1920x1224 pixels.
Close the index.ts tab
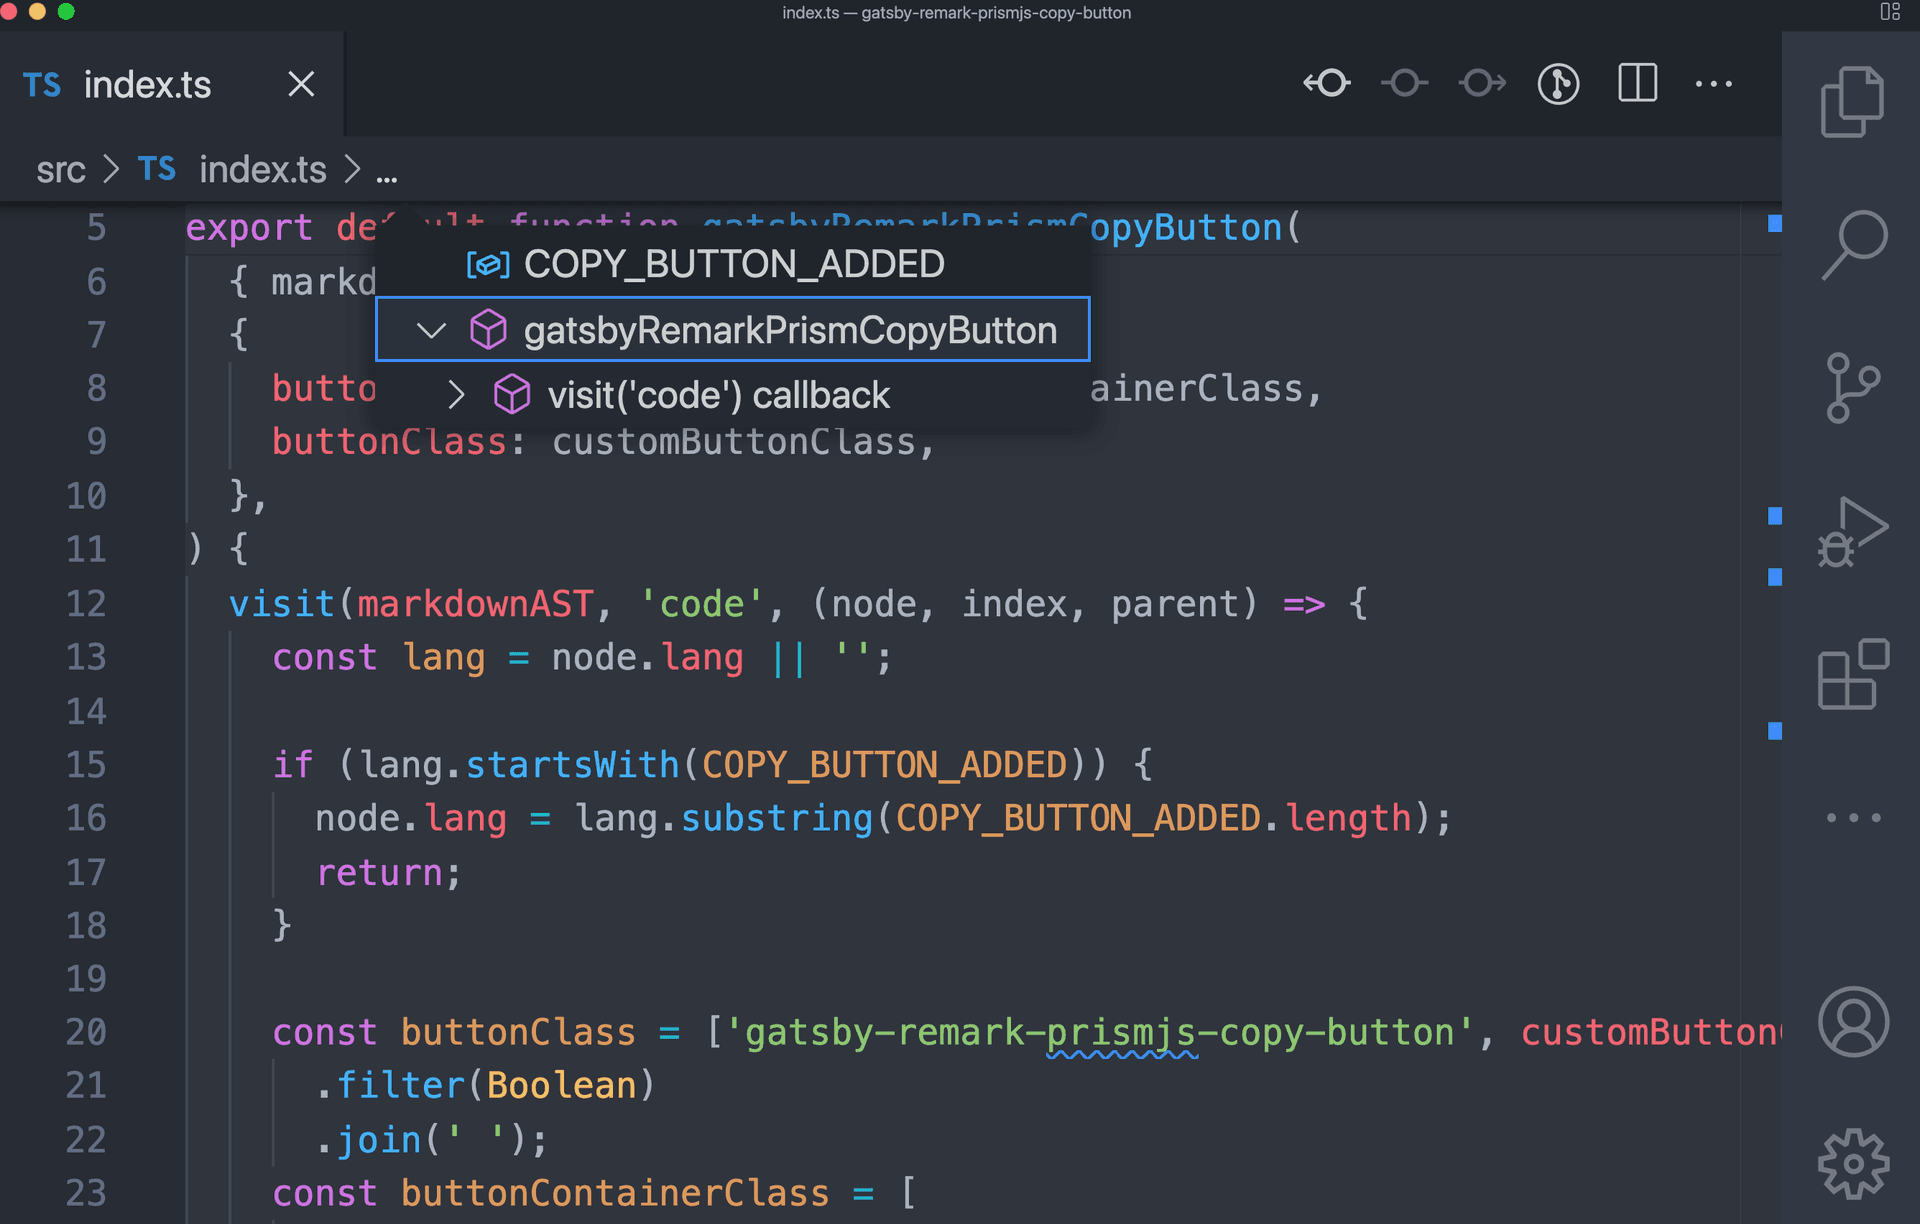(x=300, y=84)
